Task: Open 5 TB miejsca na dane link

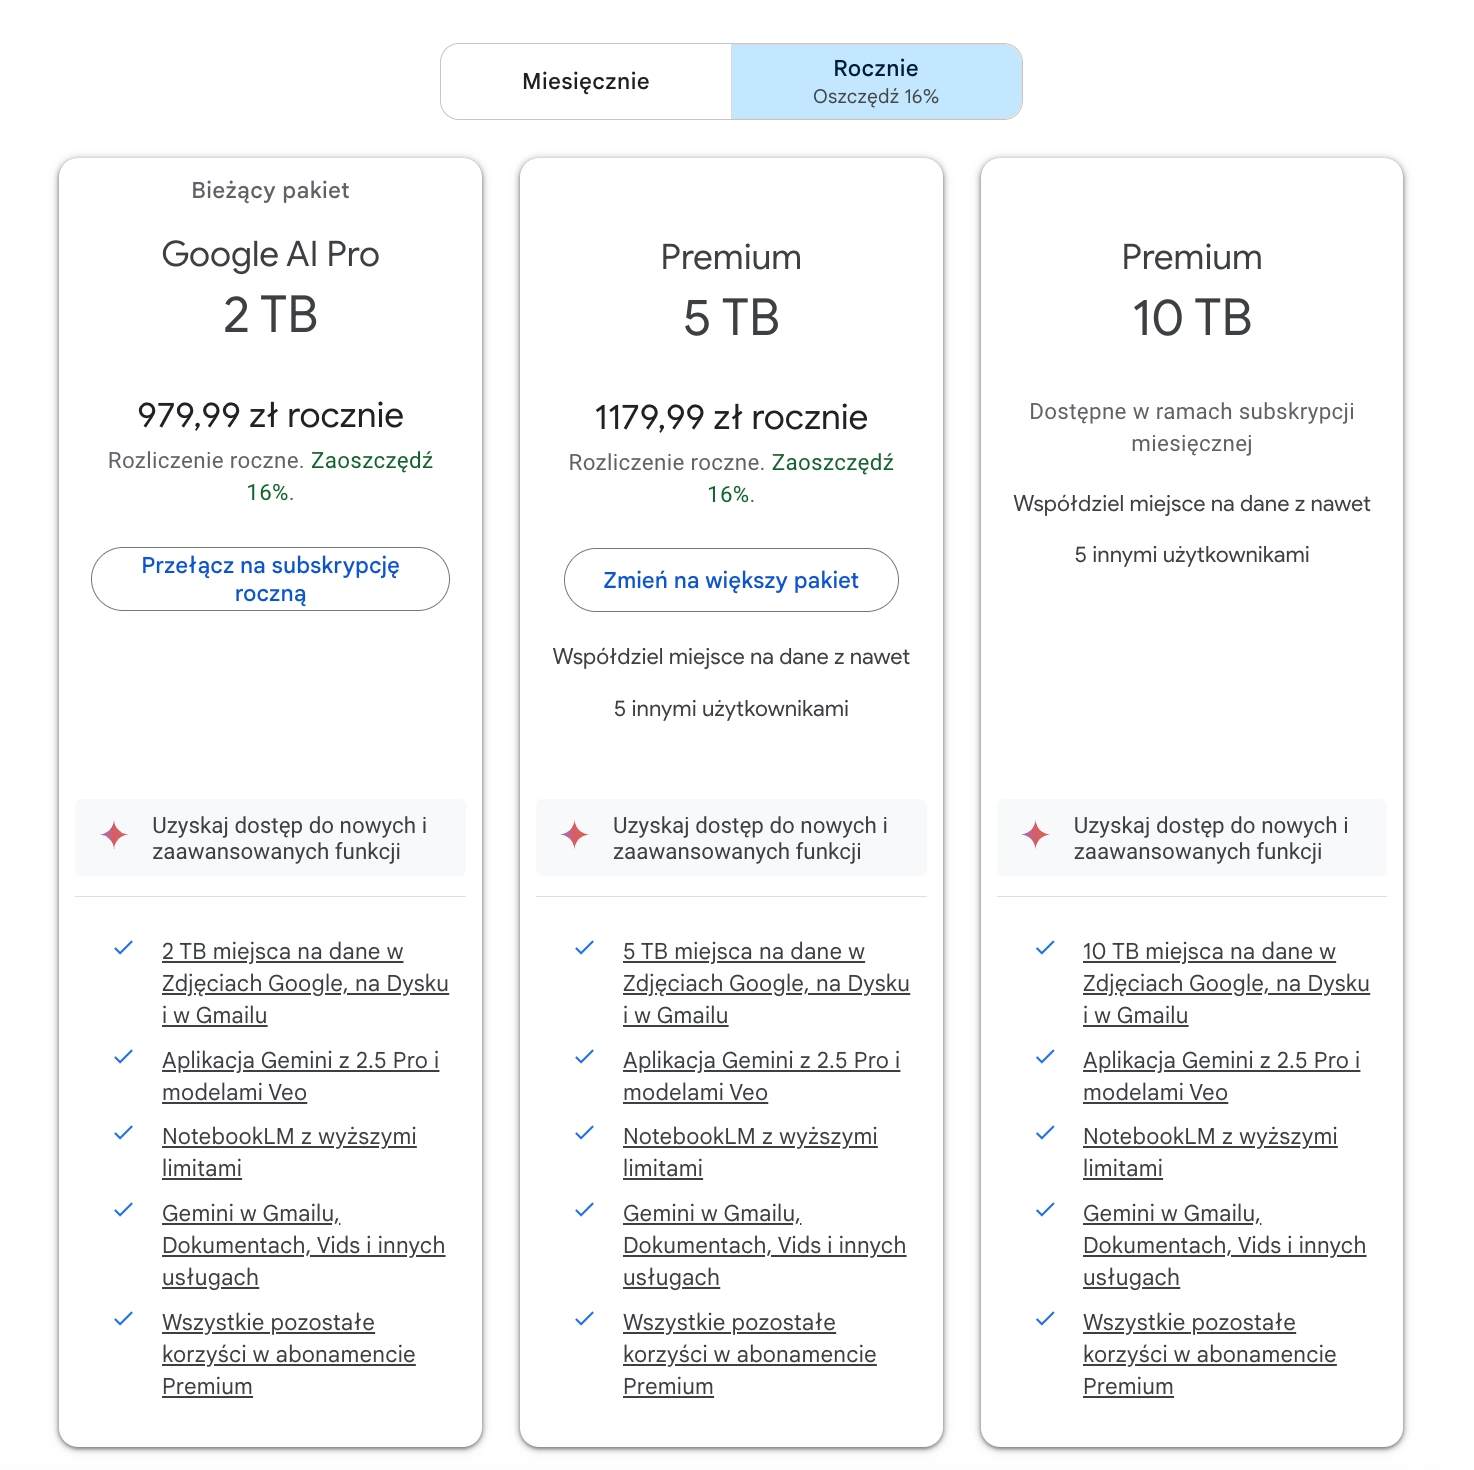Action: tap(766, 983)
